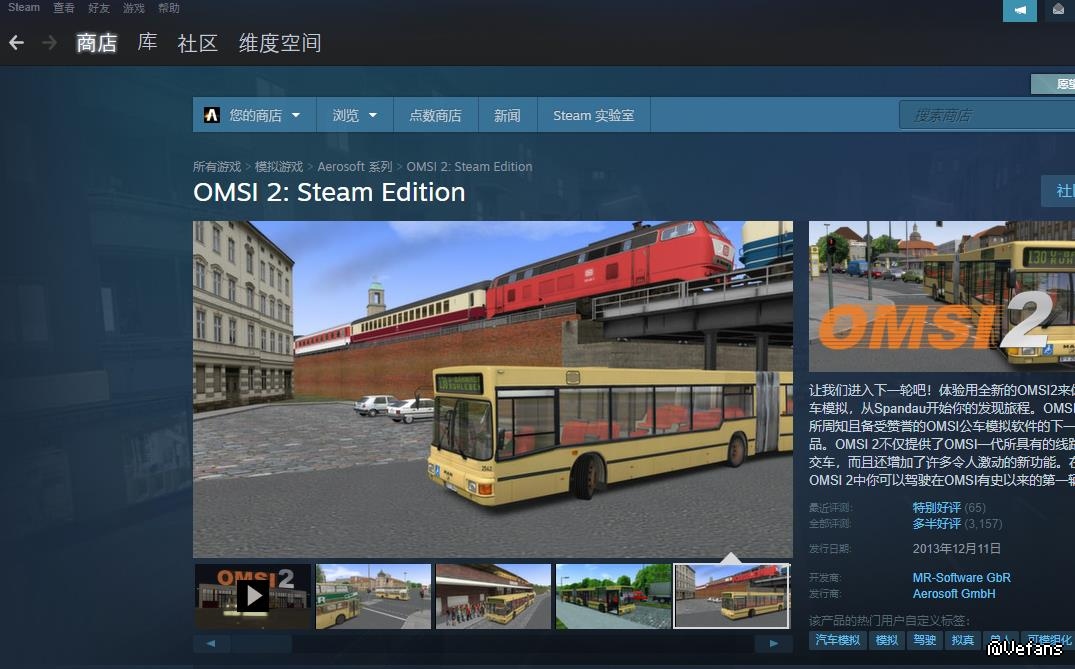Image resolution: width=1075 pixels, height=669 pixels.
Task: Go back with the left arrow
Action: tap(16, 42)
